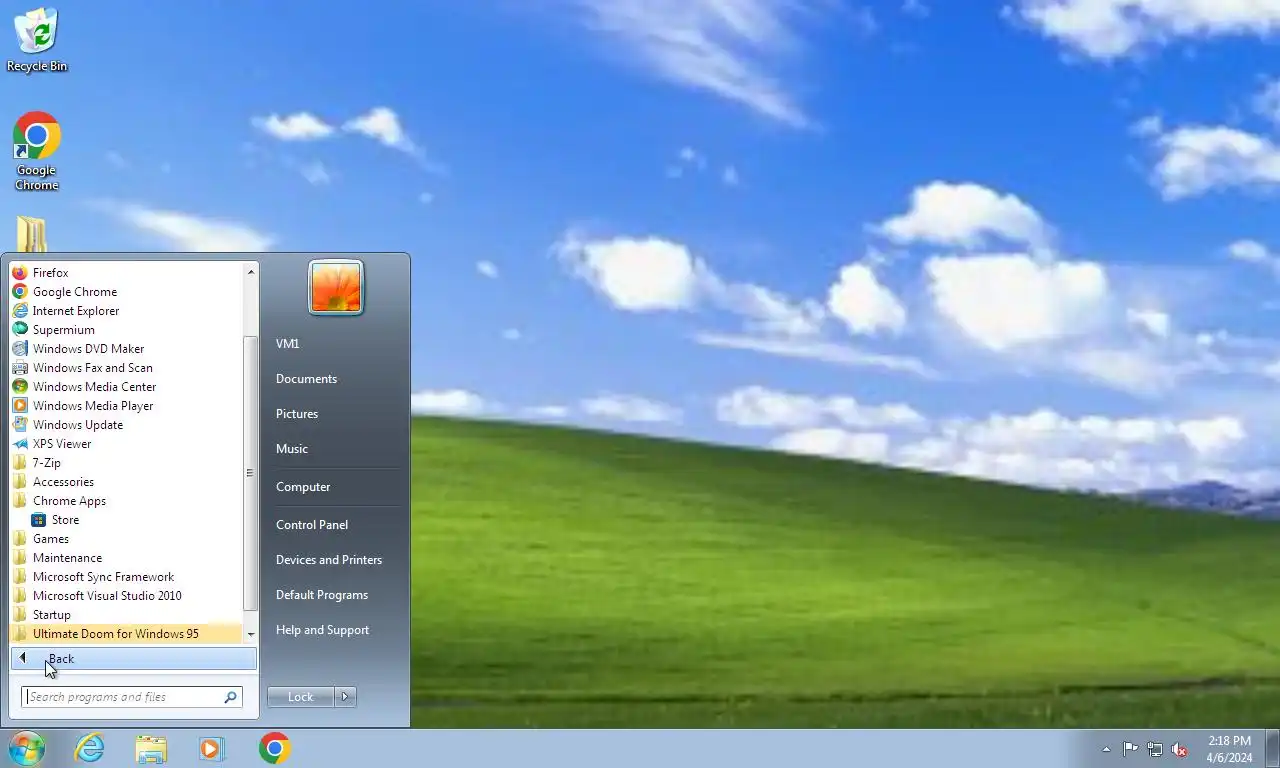
Task: Expand the Startup folder
Action: (126, 614)
